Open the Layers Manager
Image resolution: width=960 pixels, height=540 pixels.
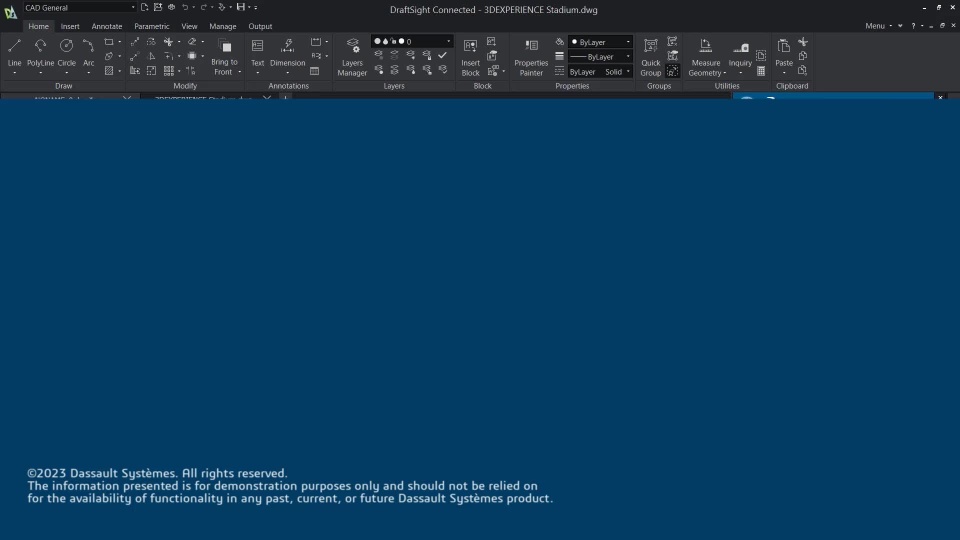352,58
